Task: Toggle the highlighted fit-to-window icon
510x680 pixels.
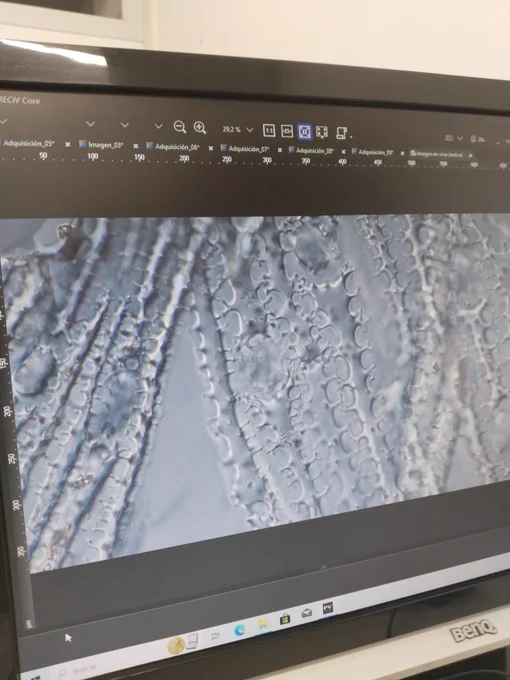Action: 304,131
